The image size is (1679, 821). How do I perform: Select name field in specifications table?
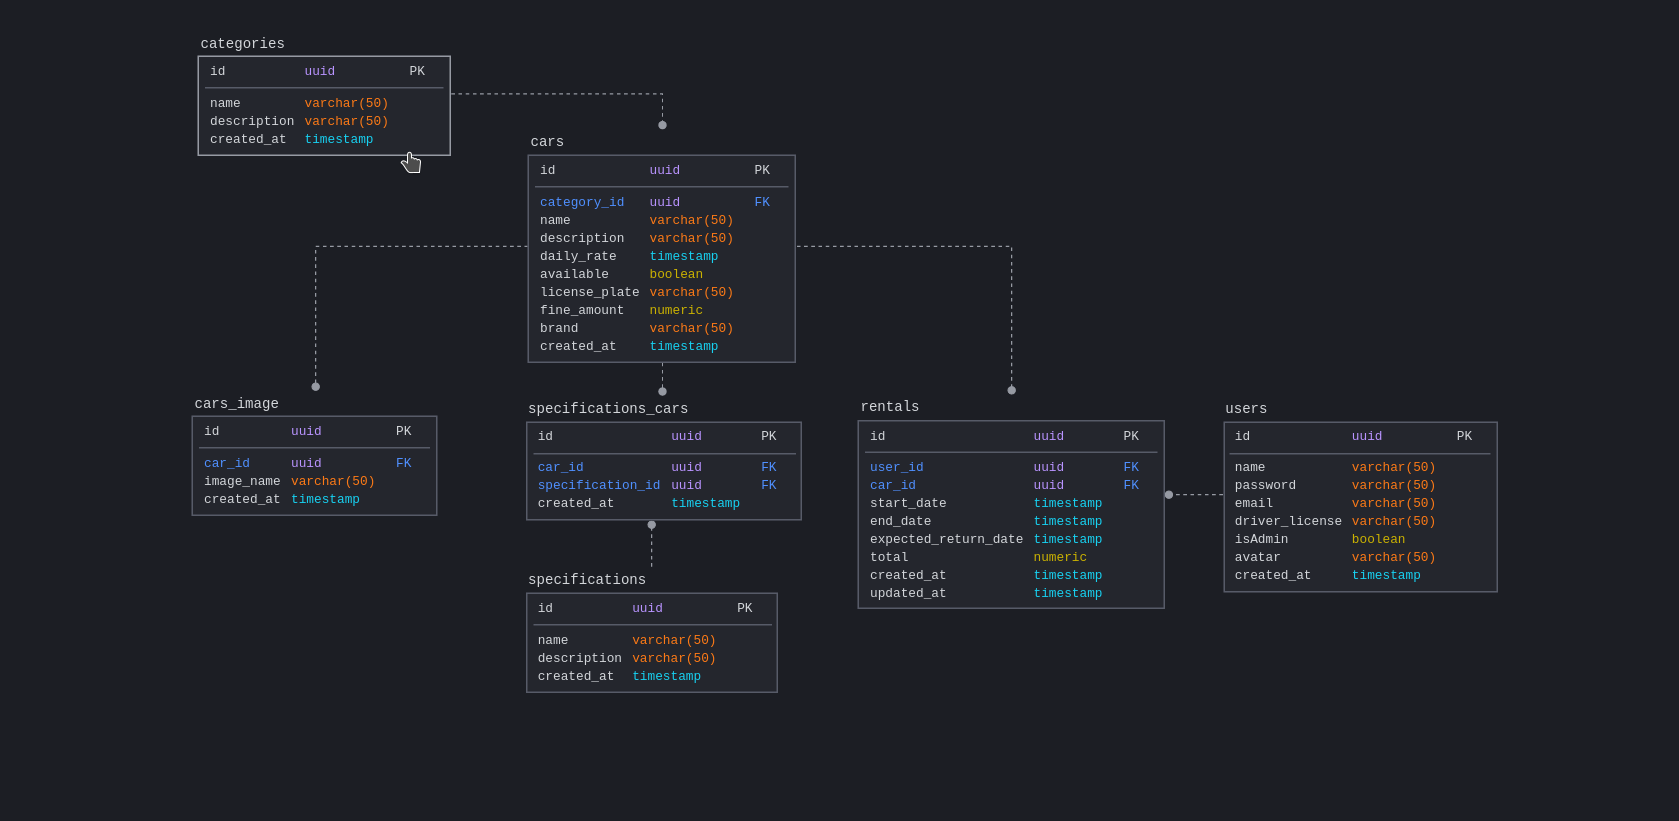pyautogui.click(x=553, y=640)
